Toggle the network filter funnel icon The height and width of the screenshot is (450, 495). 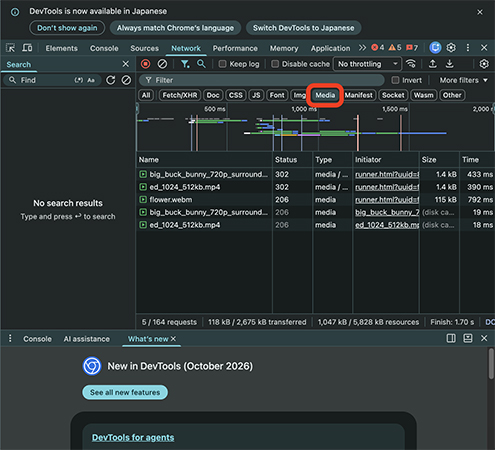click(185, 64)
